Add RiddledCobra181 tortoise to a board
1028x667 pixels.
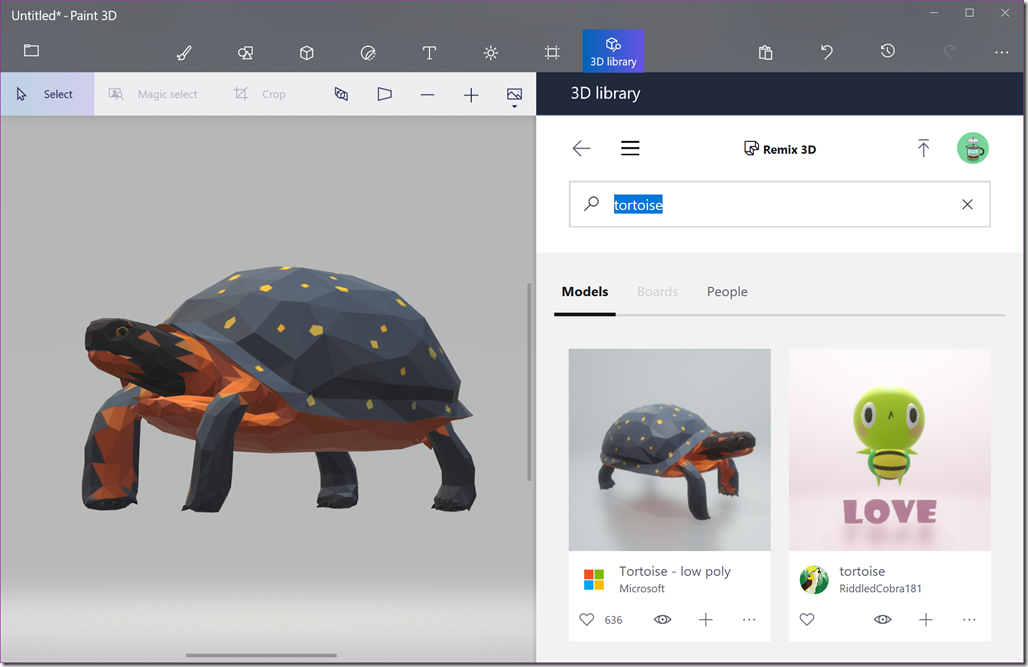pyautogui.click(x=926, y=619)
